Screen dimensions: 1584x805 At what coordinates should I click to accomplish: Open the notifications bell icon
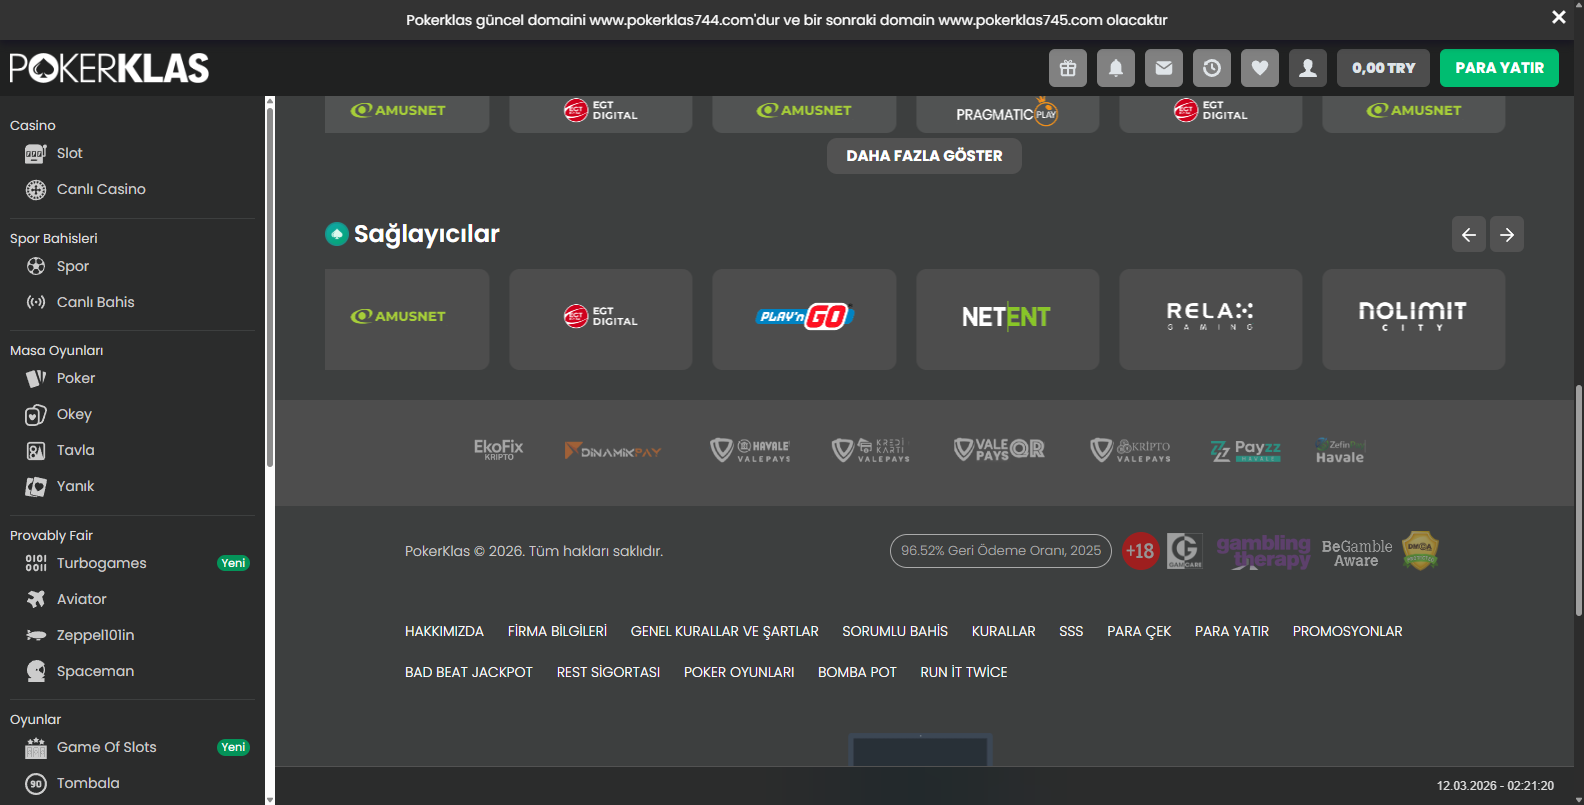coord(1116,68)
